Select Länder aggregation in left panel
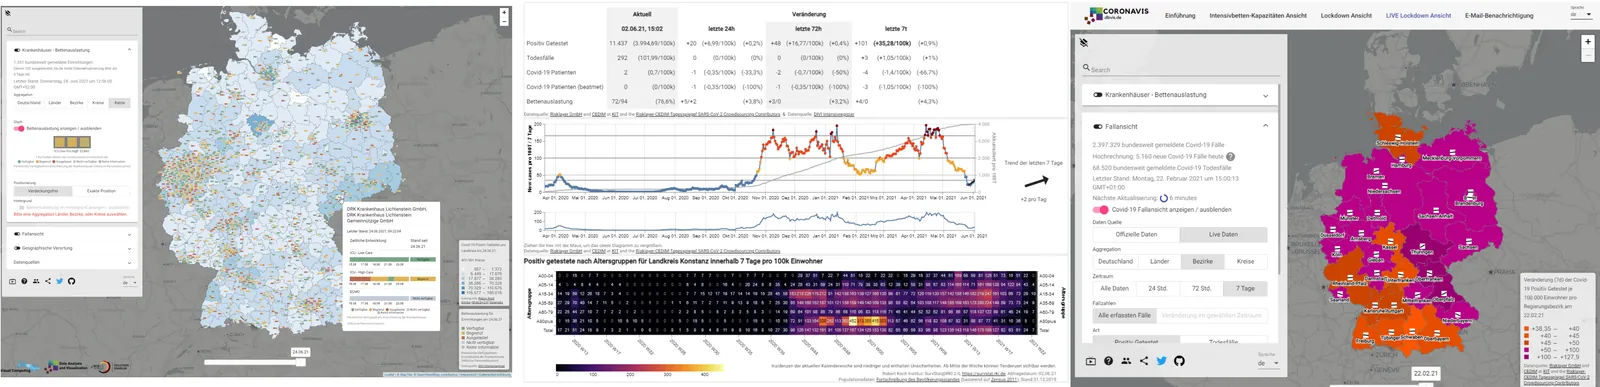The image size is (1600, 387). (x=55, y=103)
